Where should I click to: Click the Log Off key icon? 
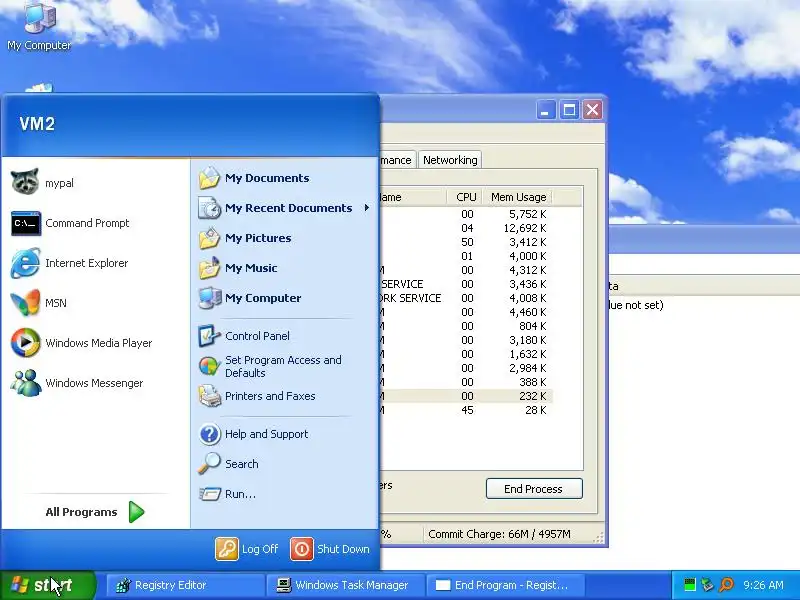coord(227,549)
